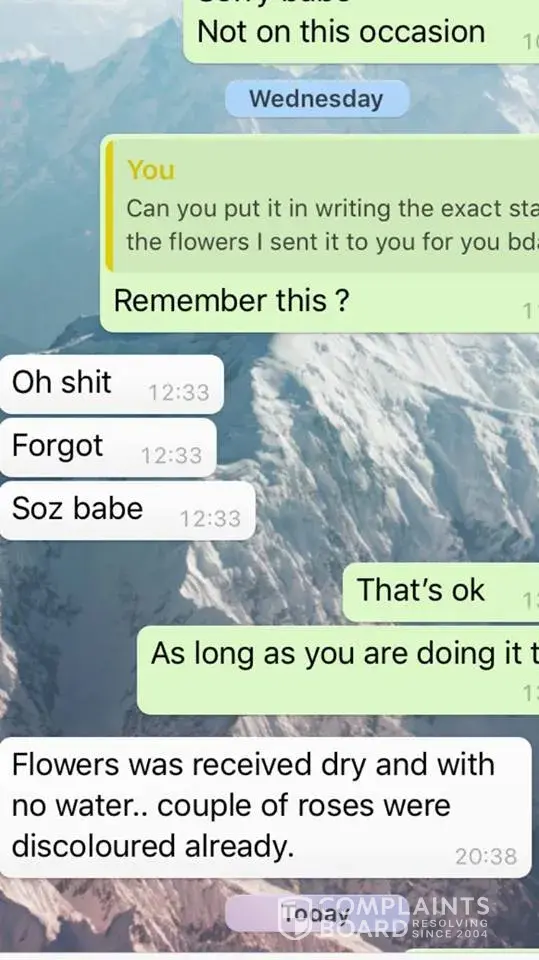Tap the 12:33 timestamp beside 'Forgot'

click(x=172, y=456)
